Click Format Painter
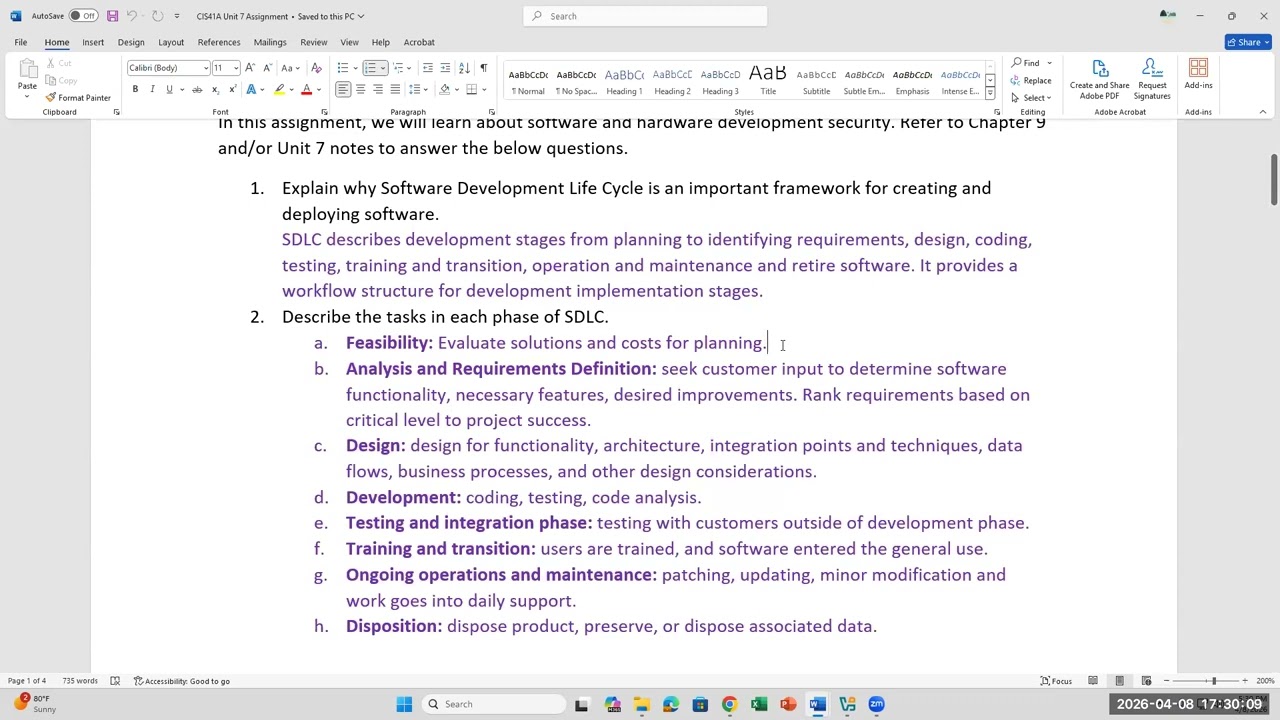The height and width of the screenshot is (720, 1280). click(x=78, y=98)
